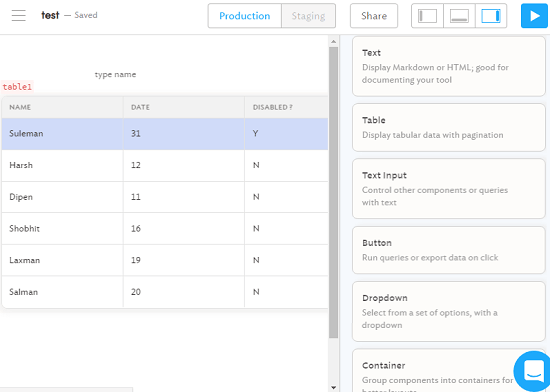
Task: Switch to Production environment
Action: 244,16
